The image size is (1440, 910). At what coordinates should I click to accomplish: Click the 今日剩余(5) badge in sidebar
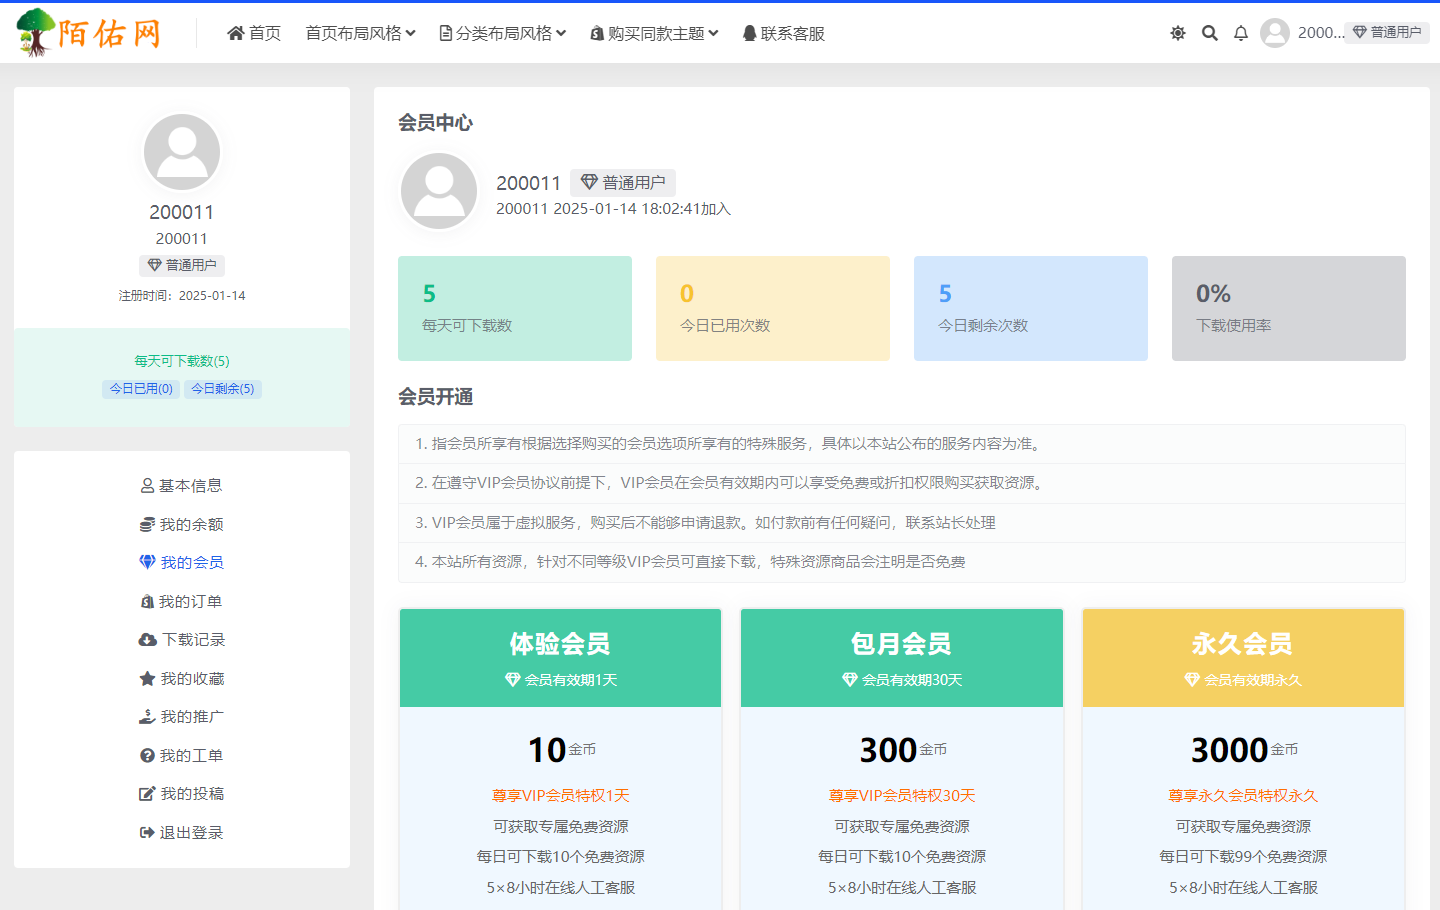[223, 389]
